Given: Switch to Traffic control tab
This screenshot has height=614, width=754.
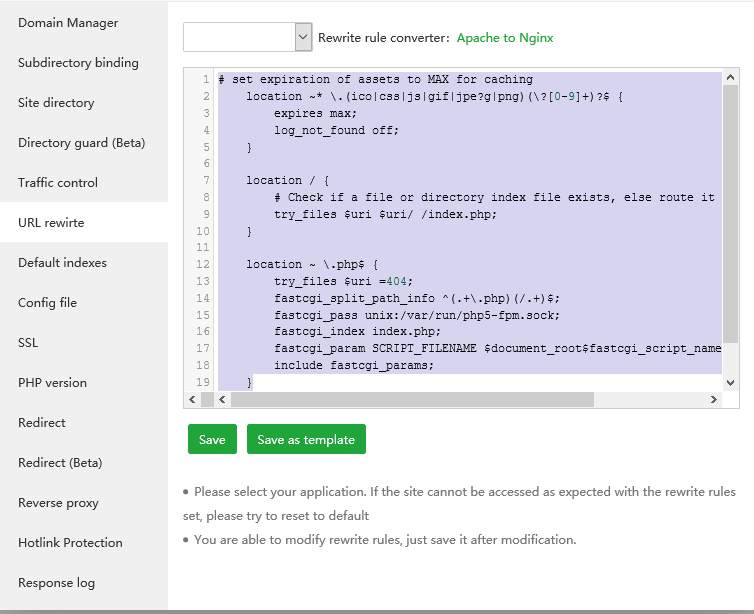Looking at the screenshot, I should click(58, 182).
